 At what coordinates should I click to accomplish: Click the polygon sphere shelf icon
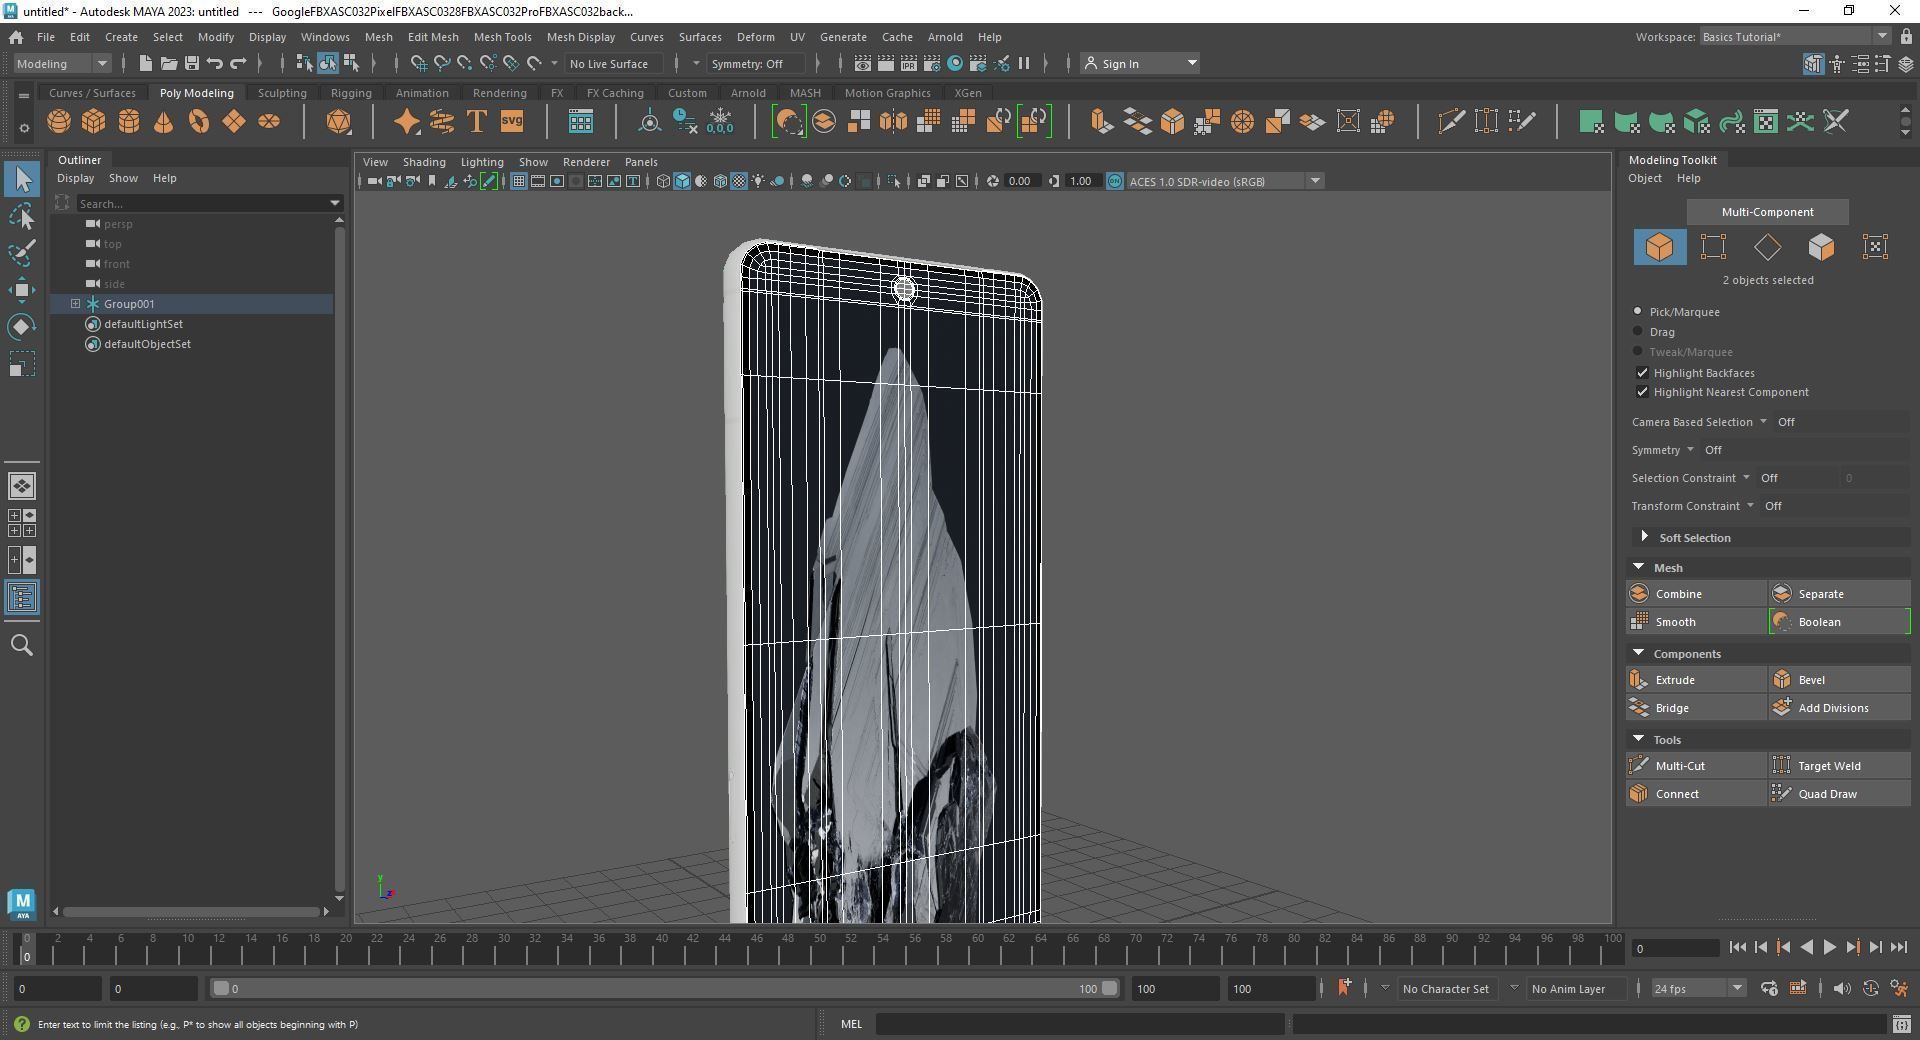[59, 122]
